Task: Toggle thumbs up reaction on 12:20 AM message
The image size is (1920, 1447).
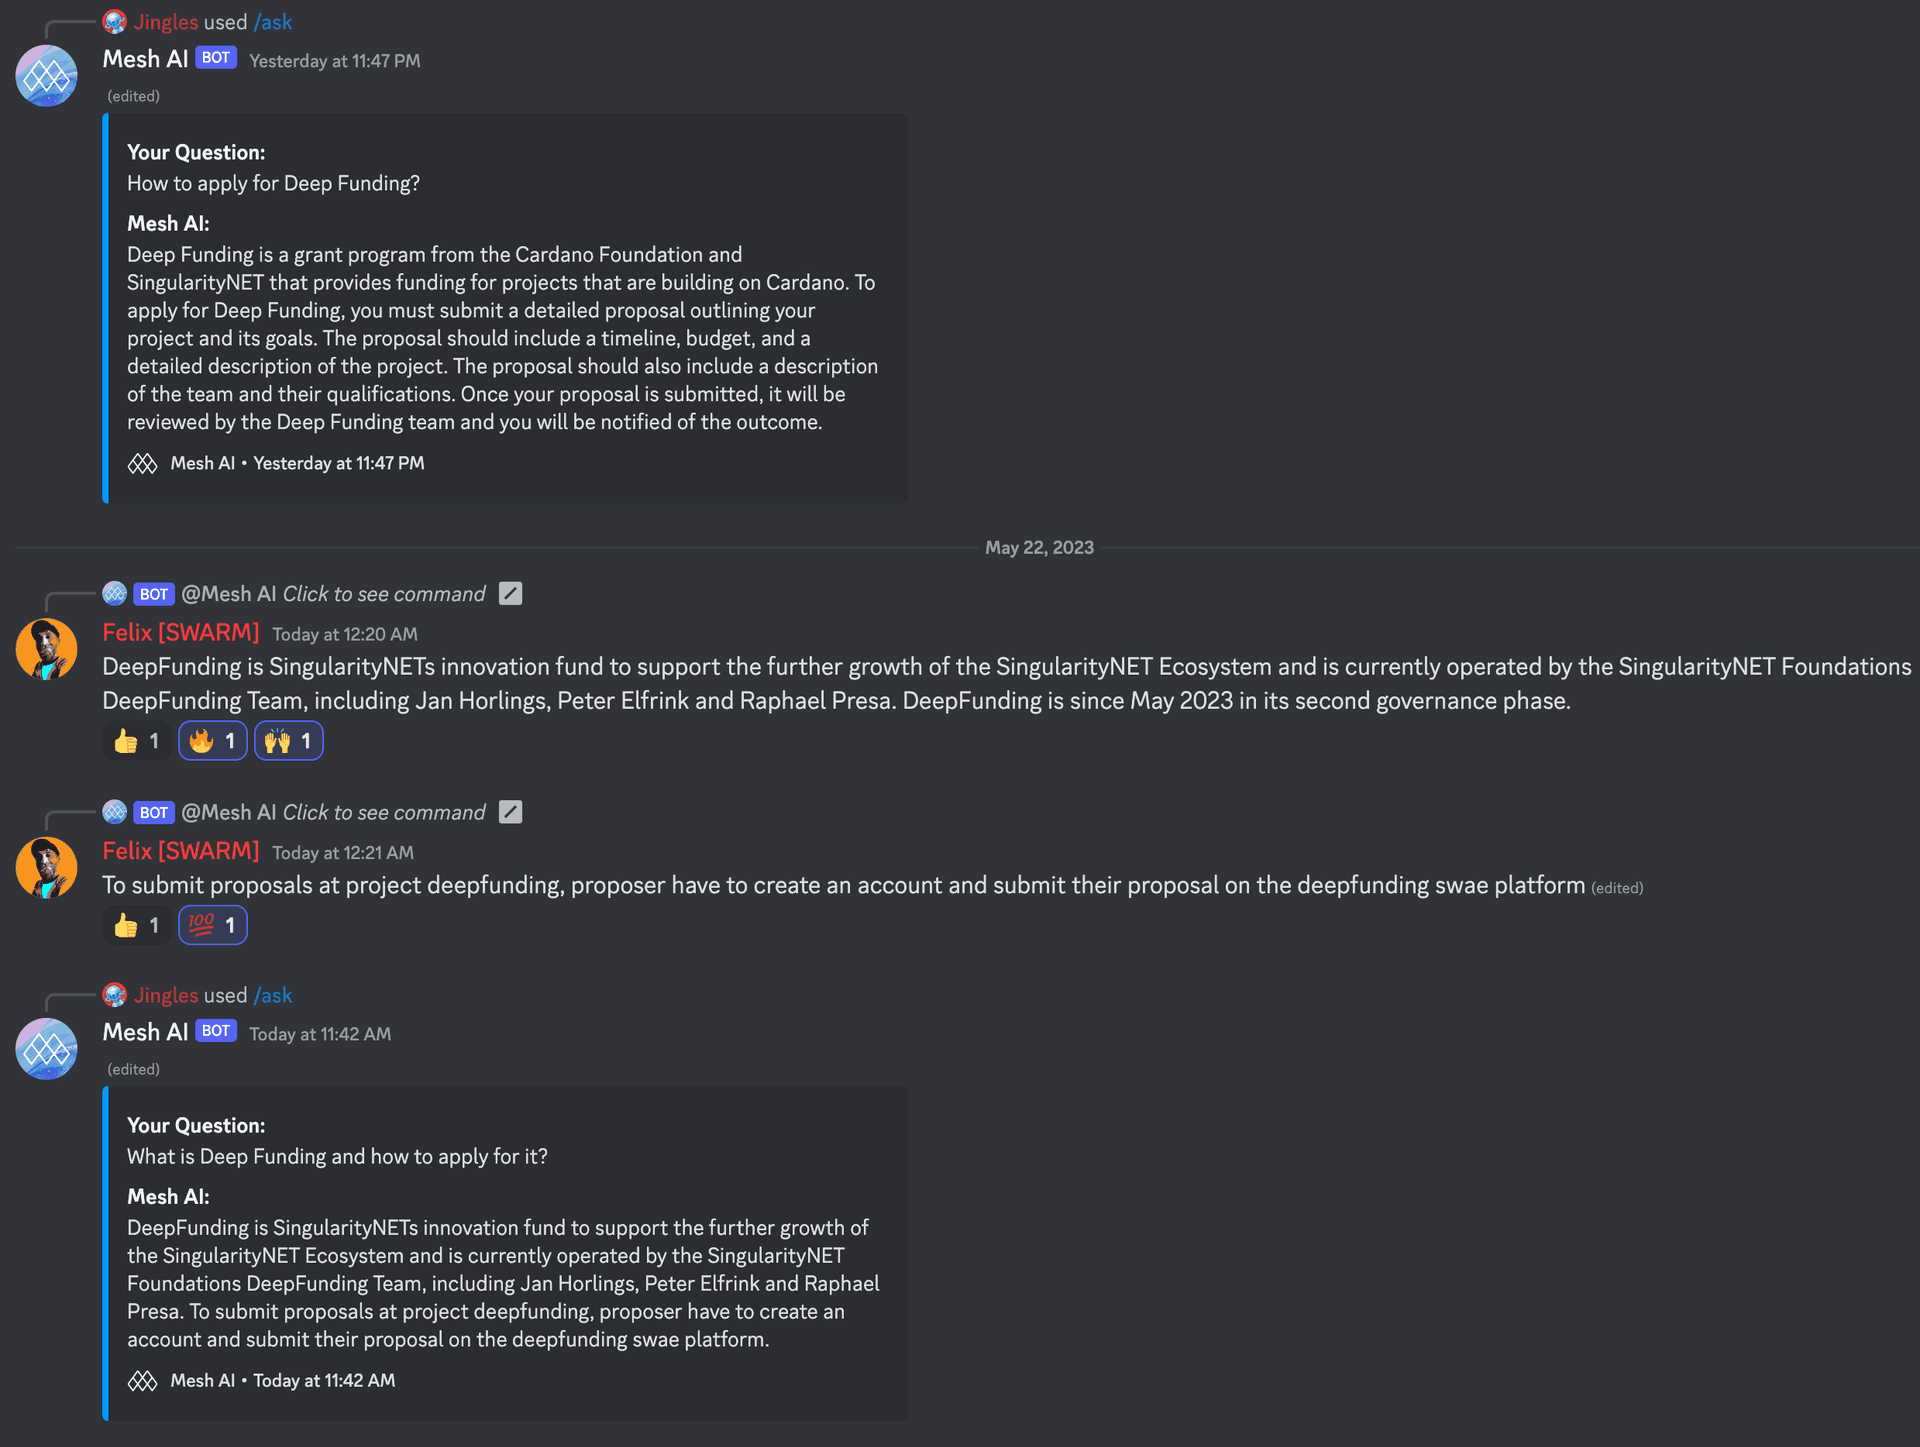Action: pyautogui.click(x=137, y=741)
